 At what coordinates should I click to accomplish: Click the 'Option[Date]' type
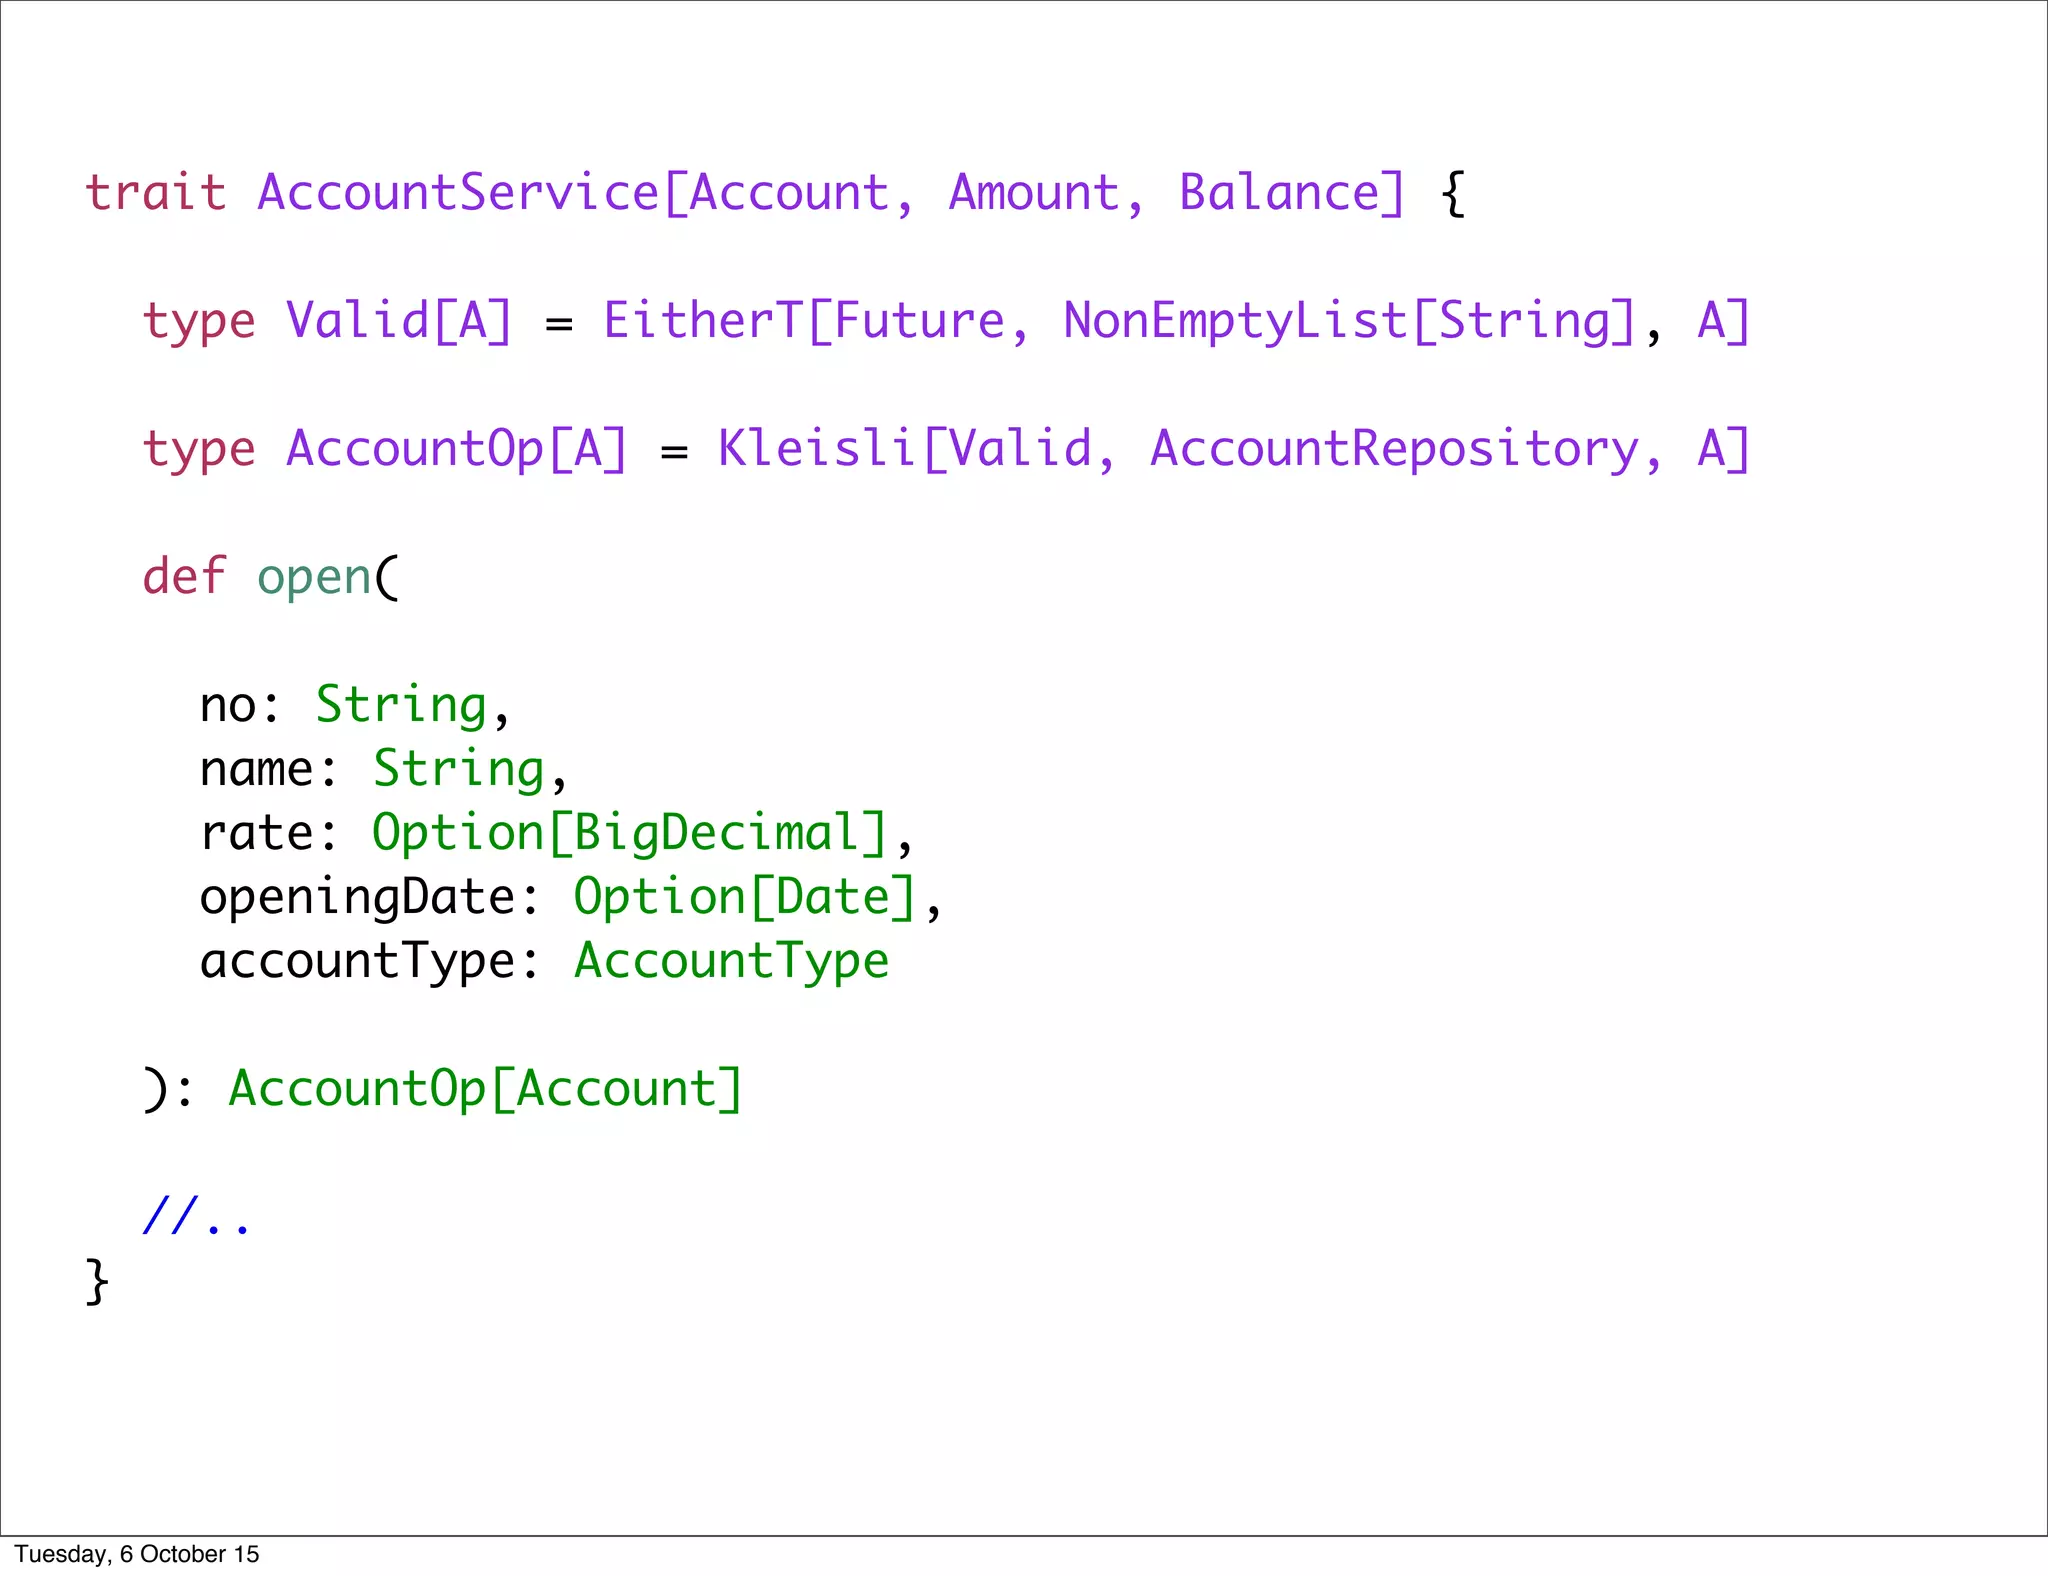pyautogui.click(x=745, y=897)
